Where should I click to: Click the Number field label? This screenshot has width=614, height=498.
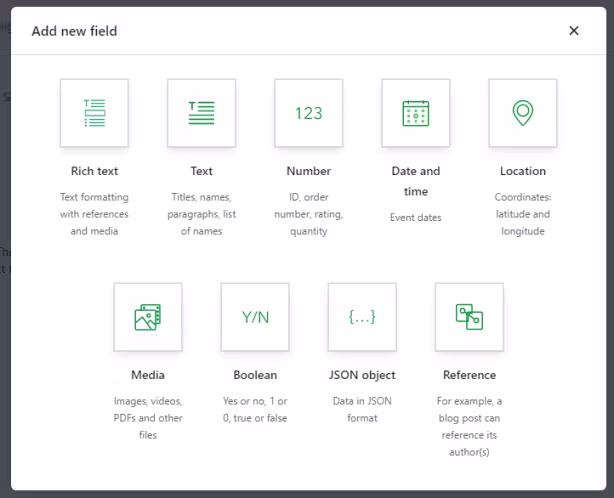click(309, 171)
